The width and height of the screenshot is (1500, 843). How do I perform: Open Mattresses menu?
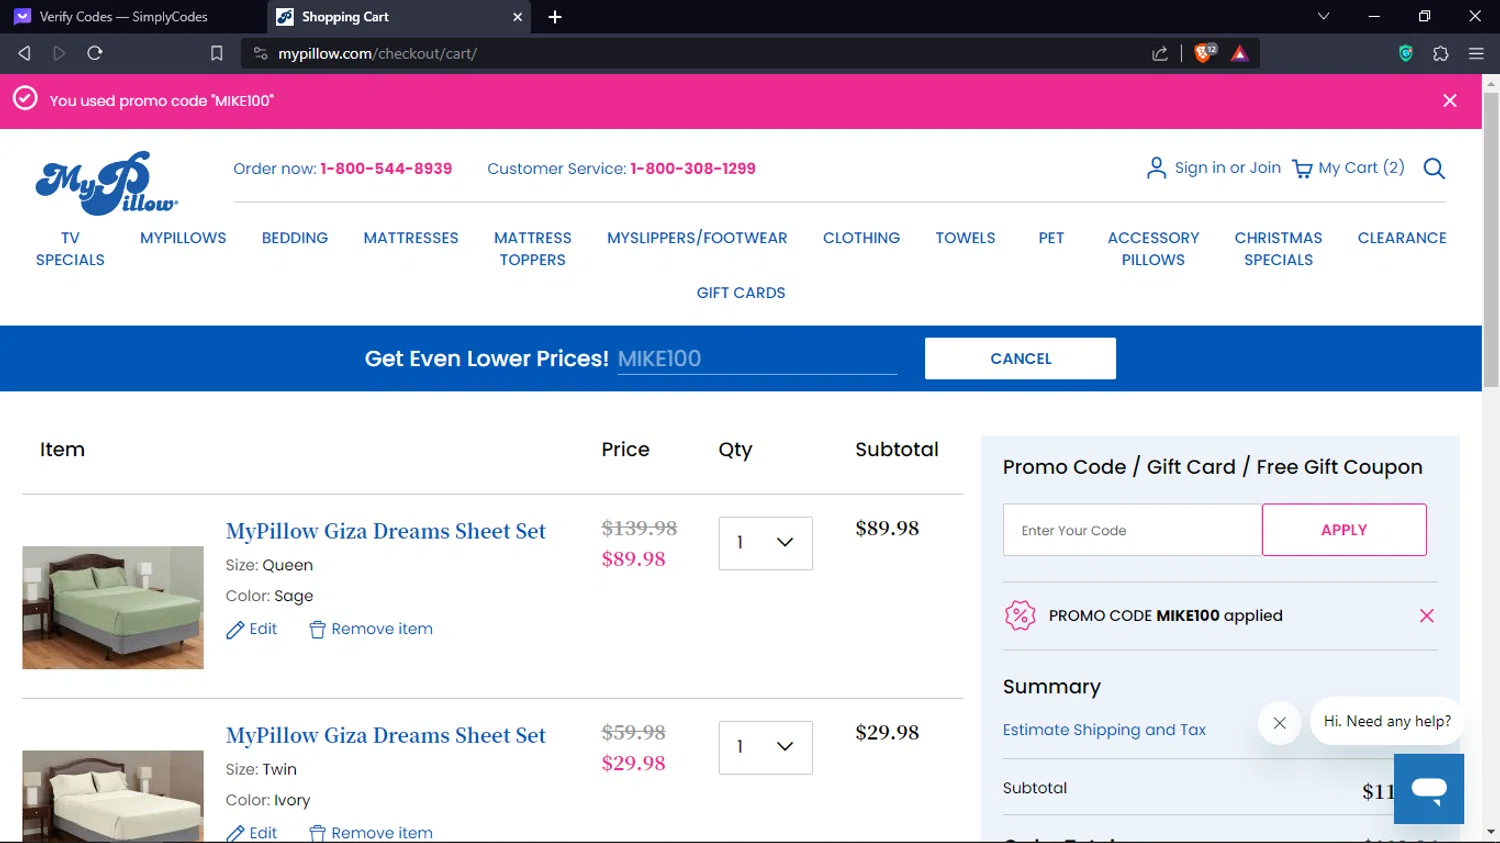click(x=411, y=238)
